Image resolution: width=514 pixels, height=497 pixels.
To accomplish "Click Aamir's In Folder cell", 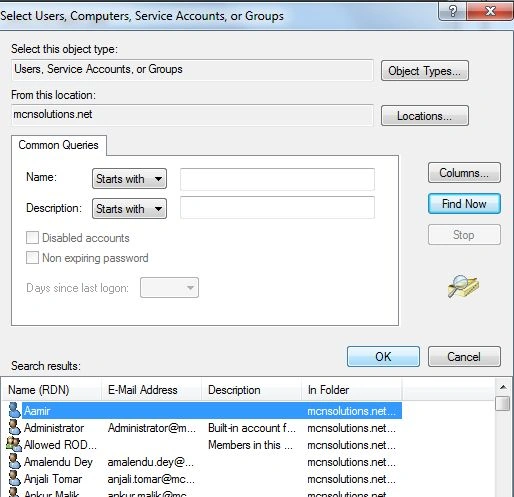I will point(351,411).
